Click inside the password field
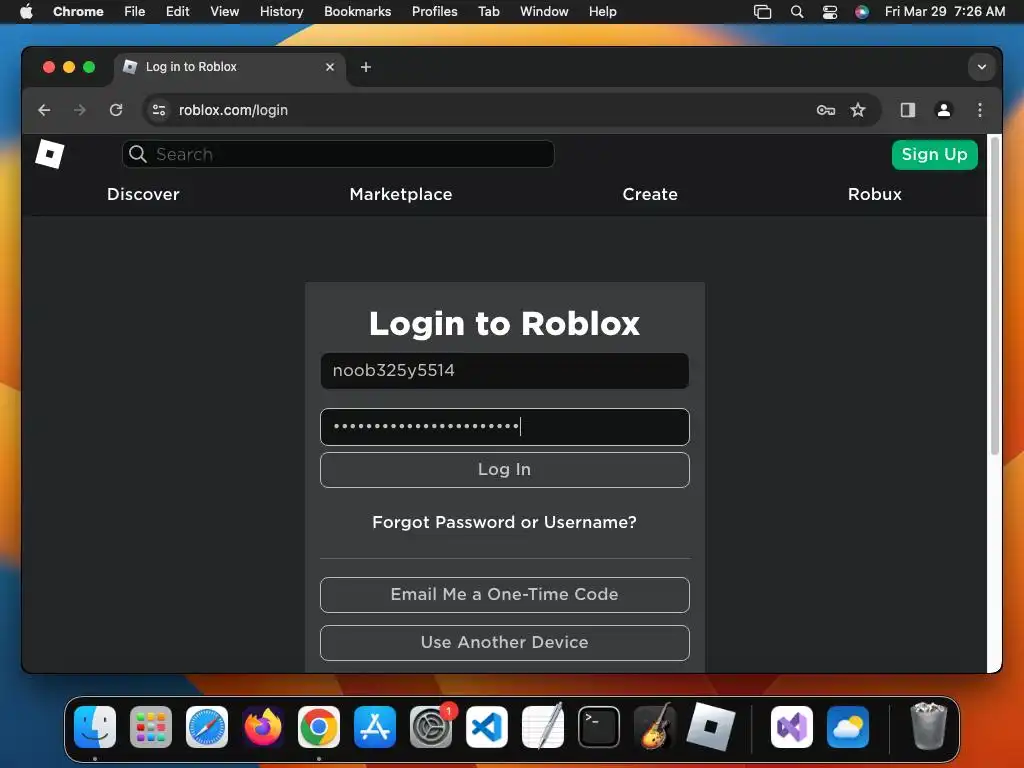Viewport: 1024px width, 768px height. (x=505, y=426)
